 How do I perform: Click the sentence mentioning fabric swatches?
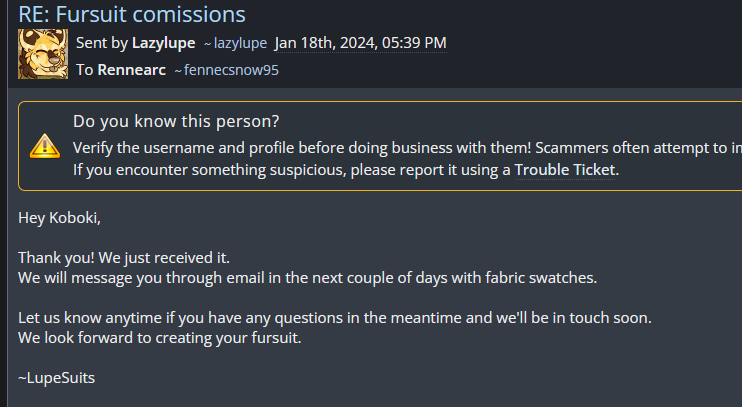pyautogui.click(x=307, y=277)
